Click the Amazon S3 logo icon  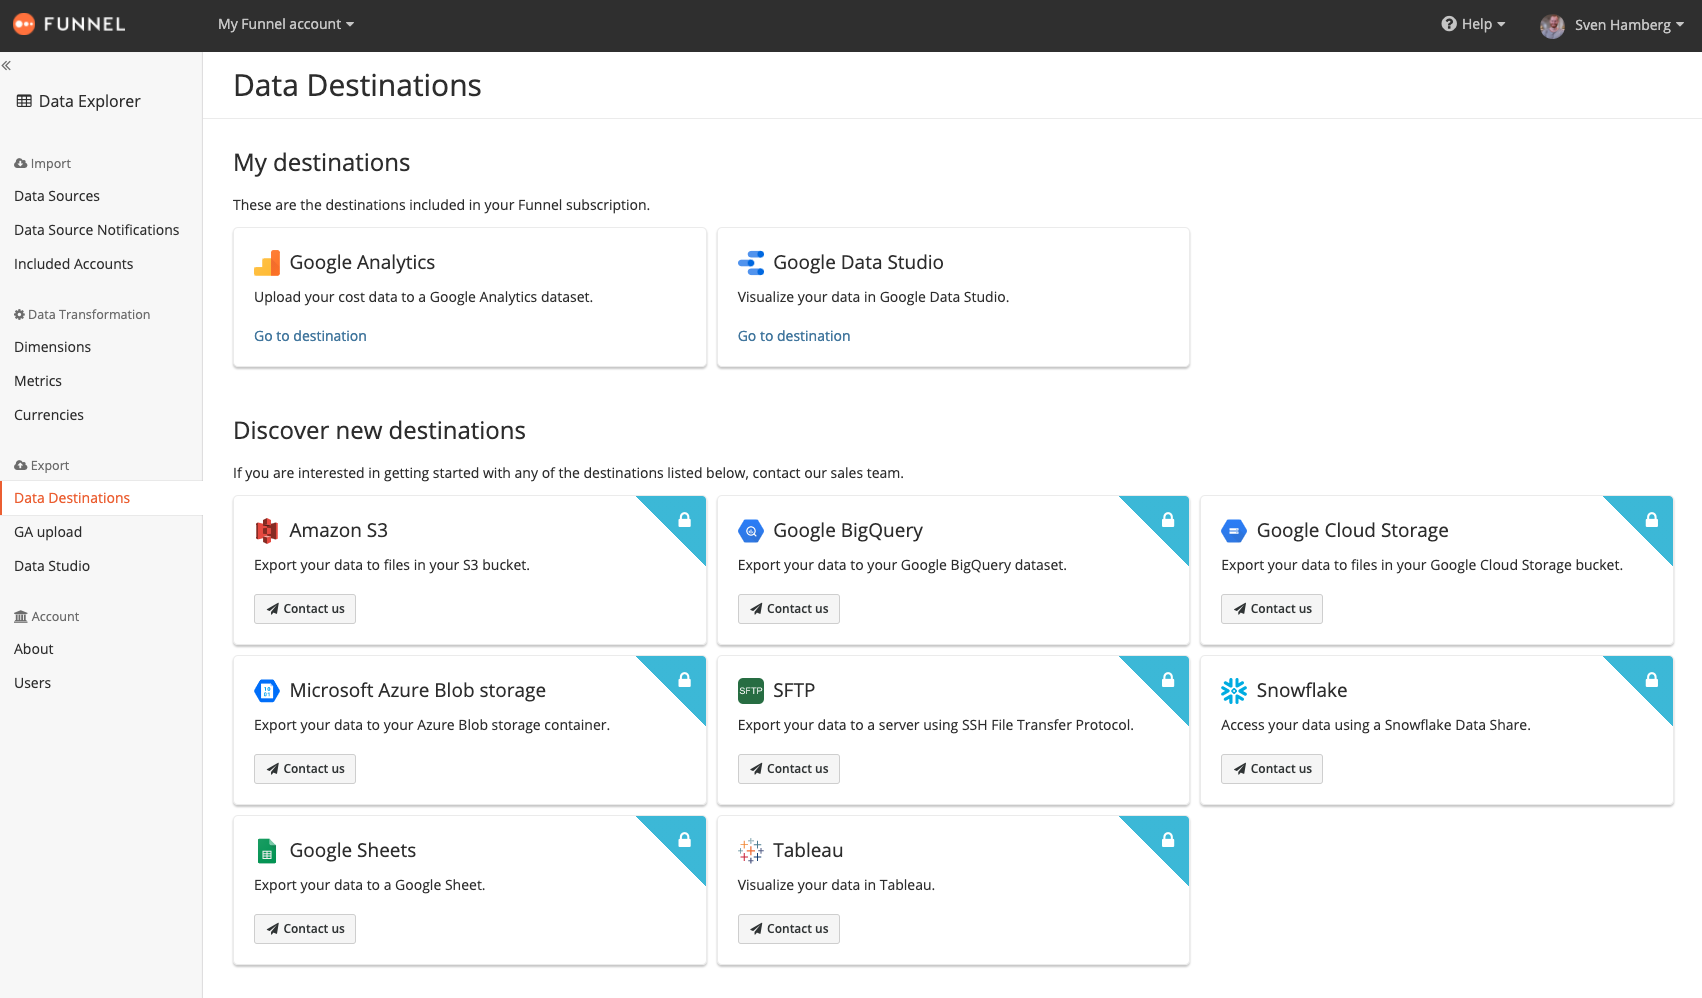click(x=267, y=531)
